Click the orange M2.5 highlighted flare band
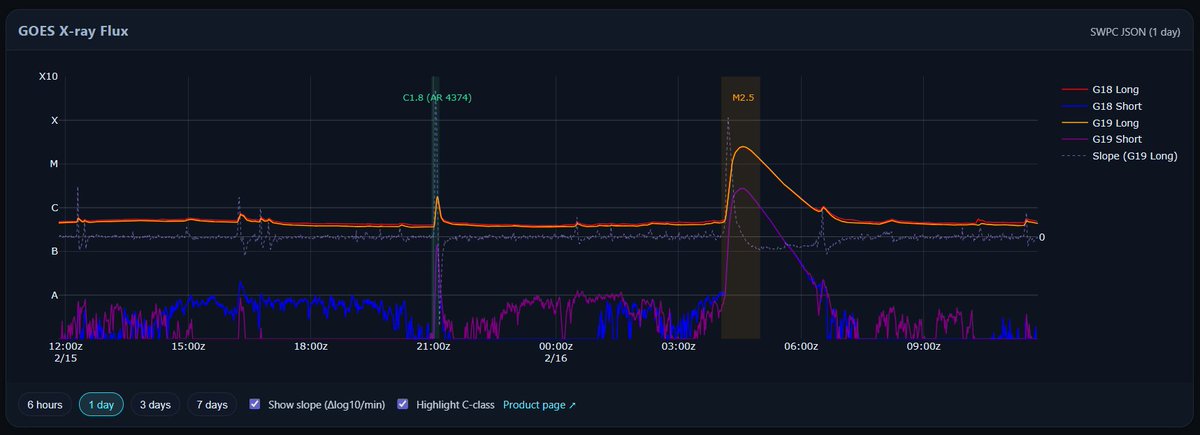Image resolution: width=1200 pixels, height=435 pixels. tap(741, 207)
